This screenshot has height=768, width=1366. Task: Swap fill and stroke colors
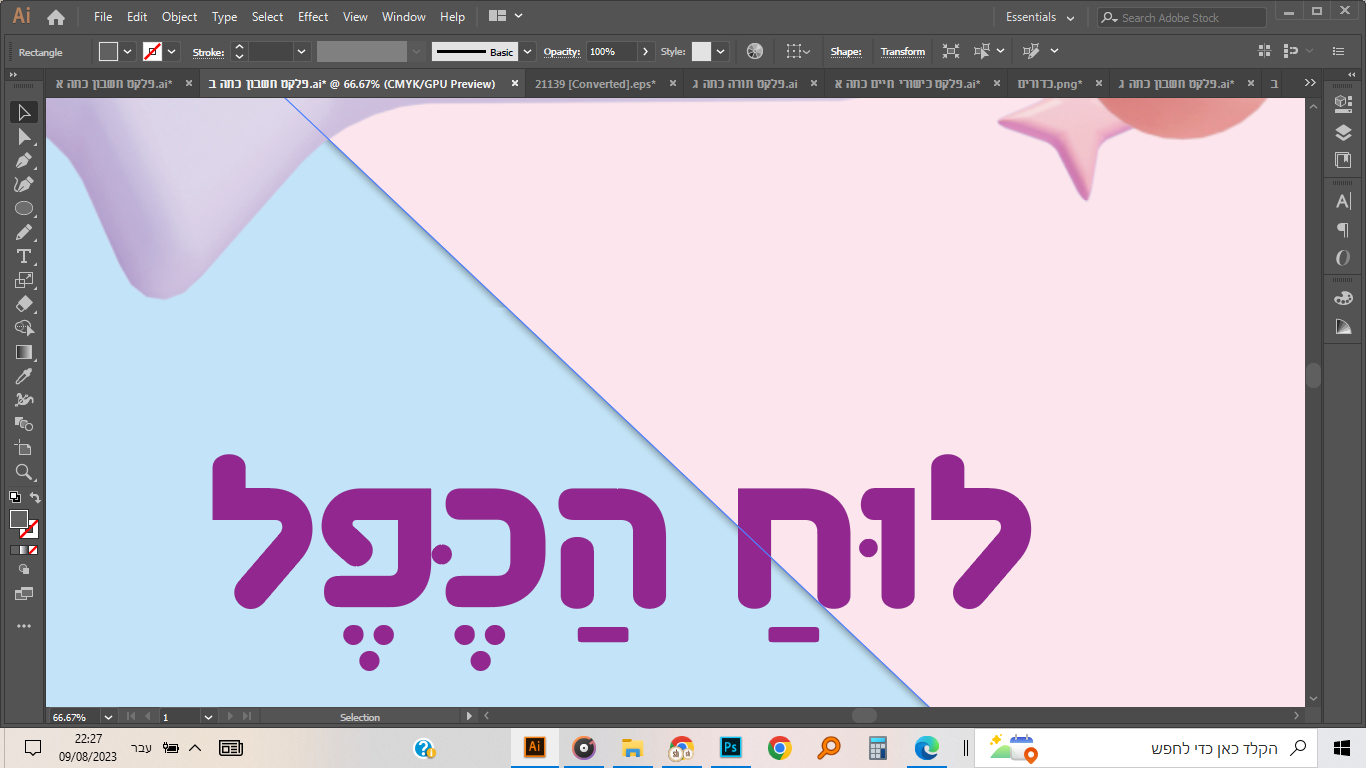pos(35,497)
